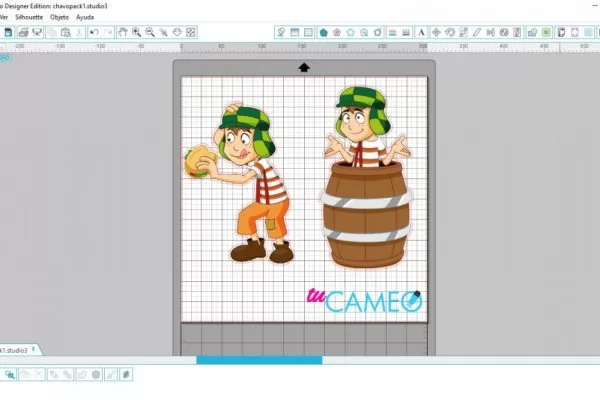Viewport: 600px width, 400px height.
Task: Open the Trace panel icon
Action: tap(532, 32)
